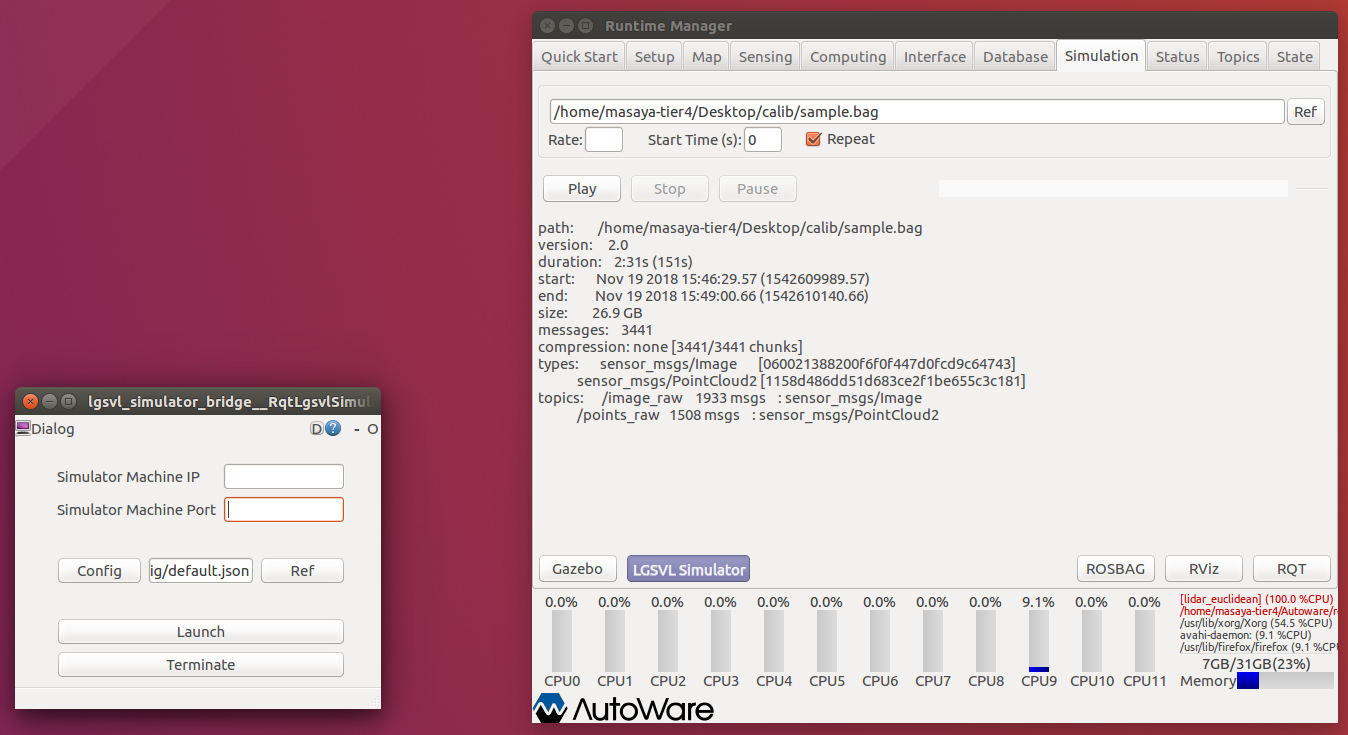The image size is (1348, 735).
Task: Open the Computing tab
Action: click(847, 56)
